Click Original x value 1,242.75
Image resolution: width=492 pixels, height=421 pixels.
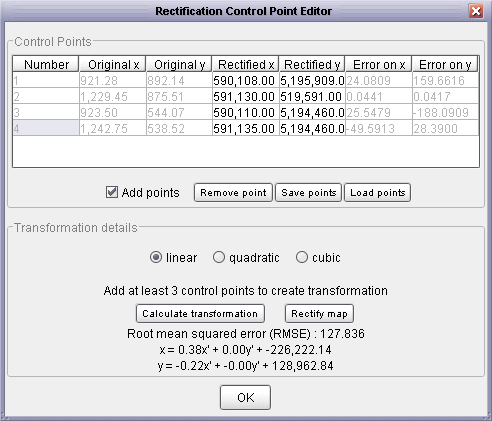(x=113, y=128)
